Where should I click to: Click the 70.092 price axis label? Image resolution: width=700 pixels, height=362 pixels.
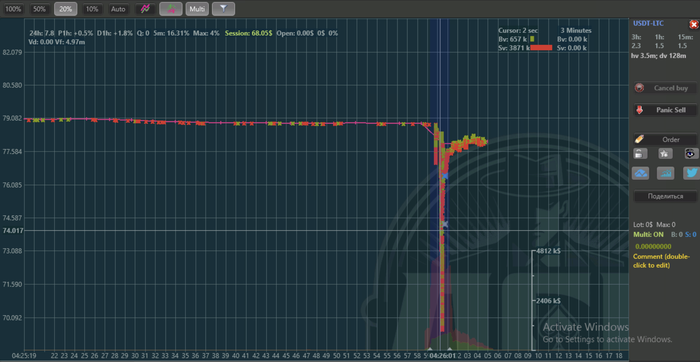(x=12, y=318)
